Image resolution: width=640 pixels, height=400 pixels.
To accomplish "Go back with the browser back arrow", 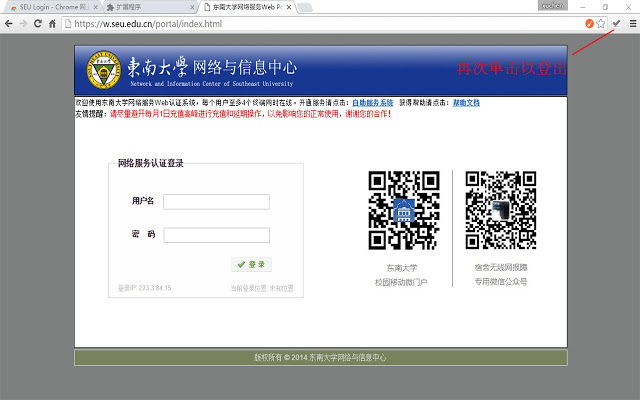I will click(x=9, y=24).
